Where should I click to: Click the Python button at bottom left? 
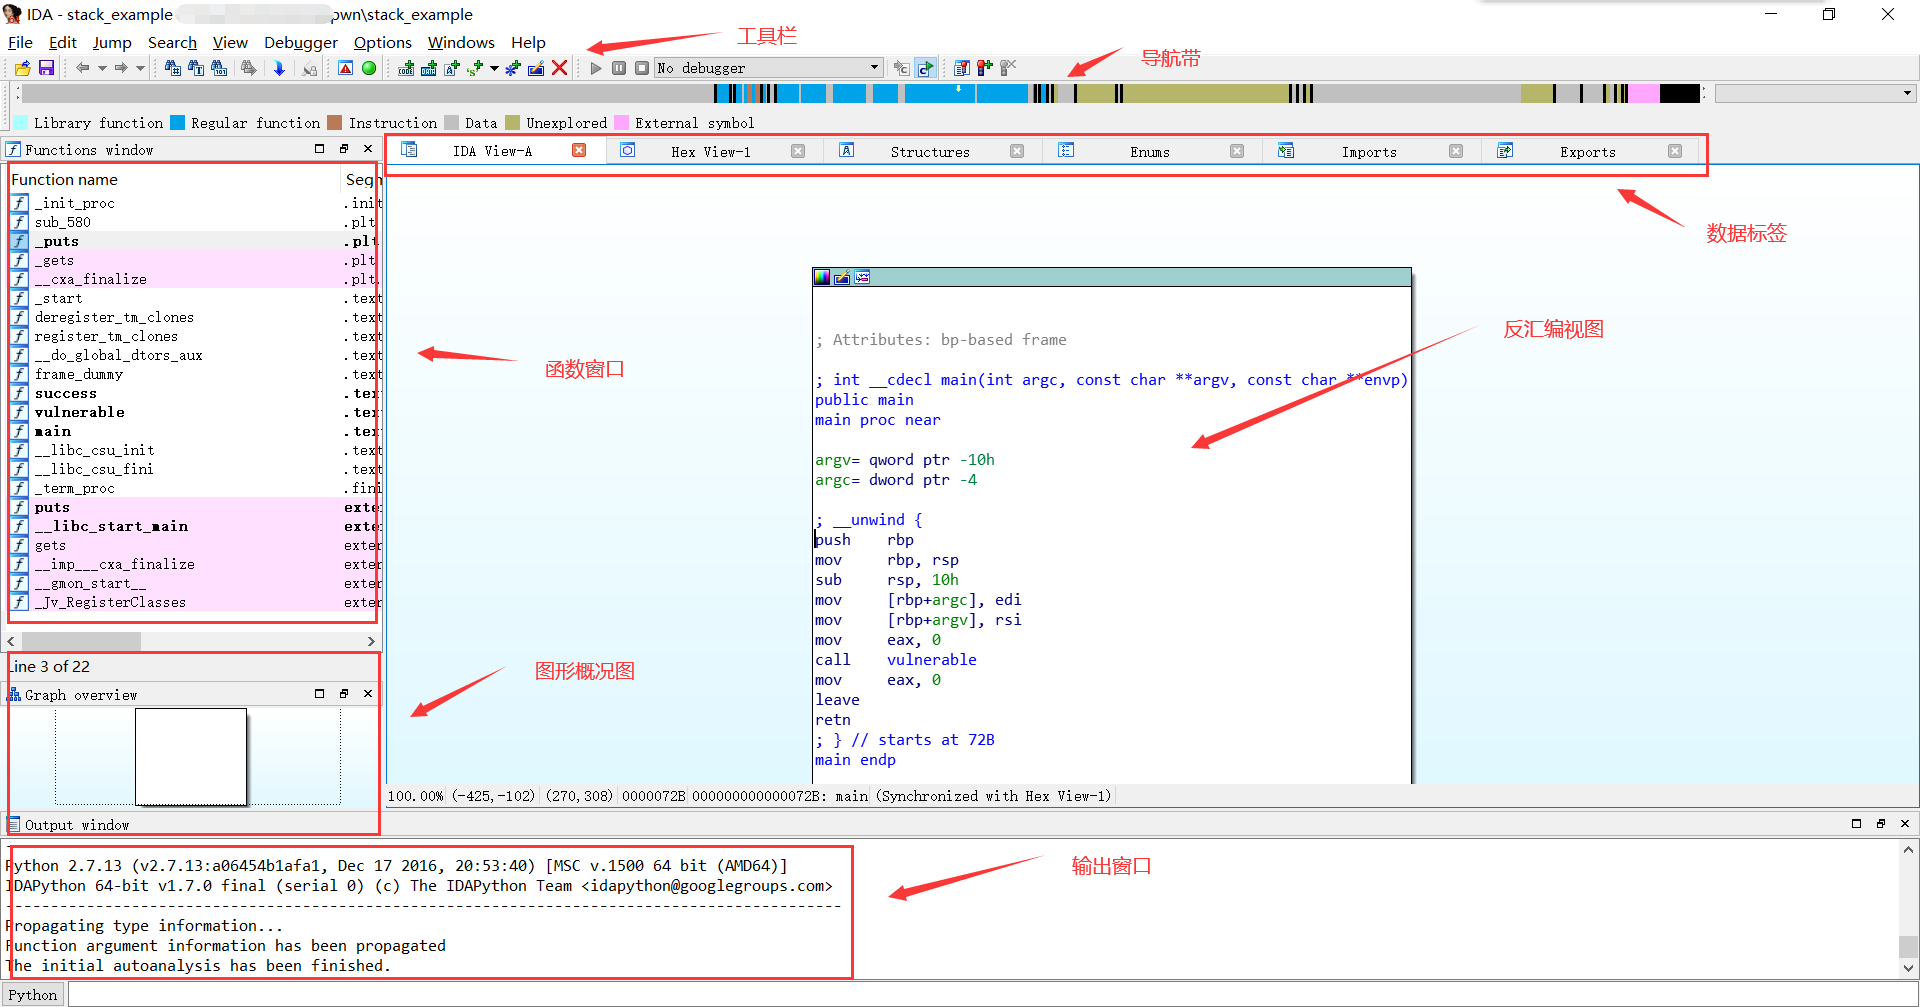click(33, 995)
